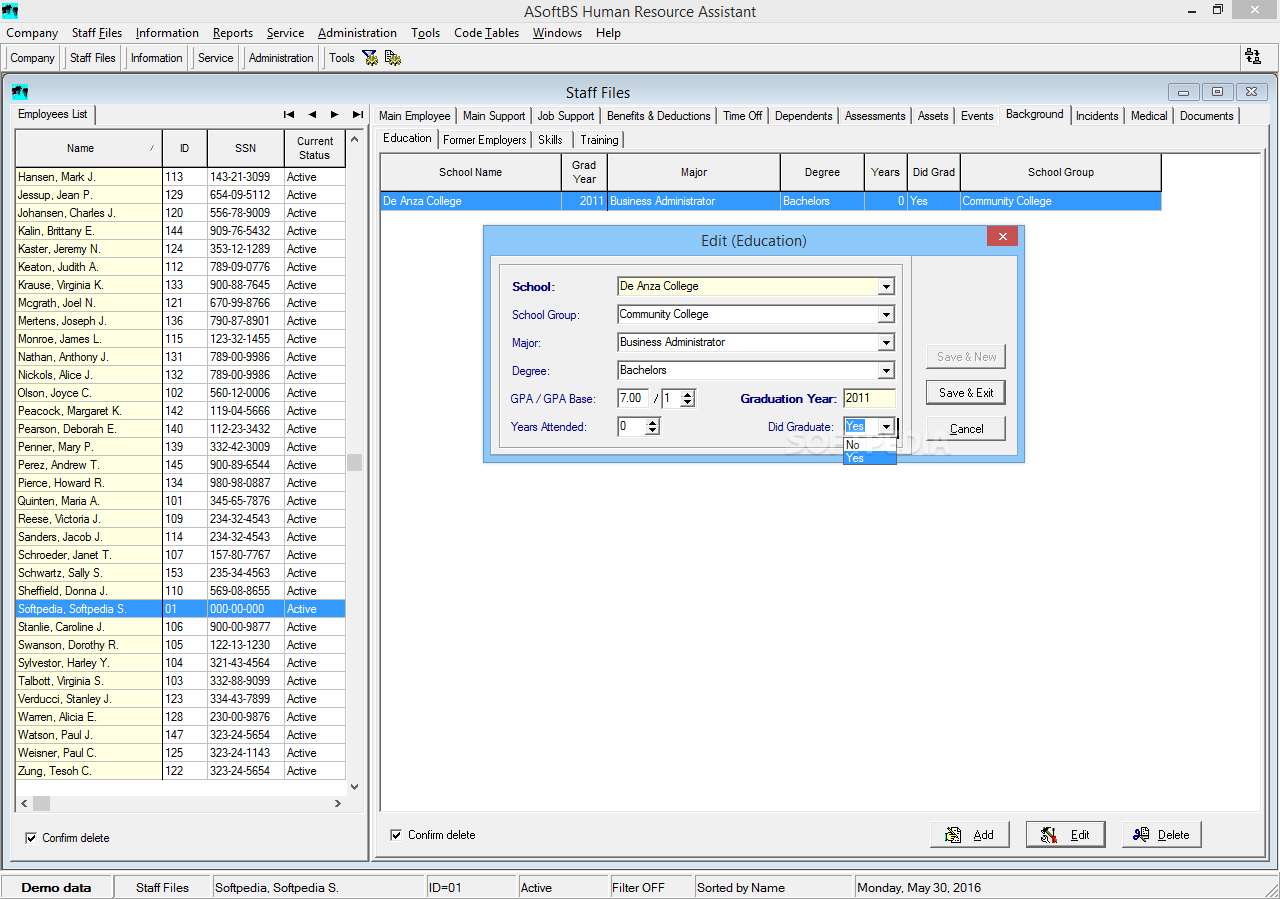1280x899 pixels.
Task: Click the document settings icon in toolbar
Action: [x=393, y=58]
